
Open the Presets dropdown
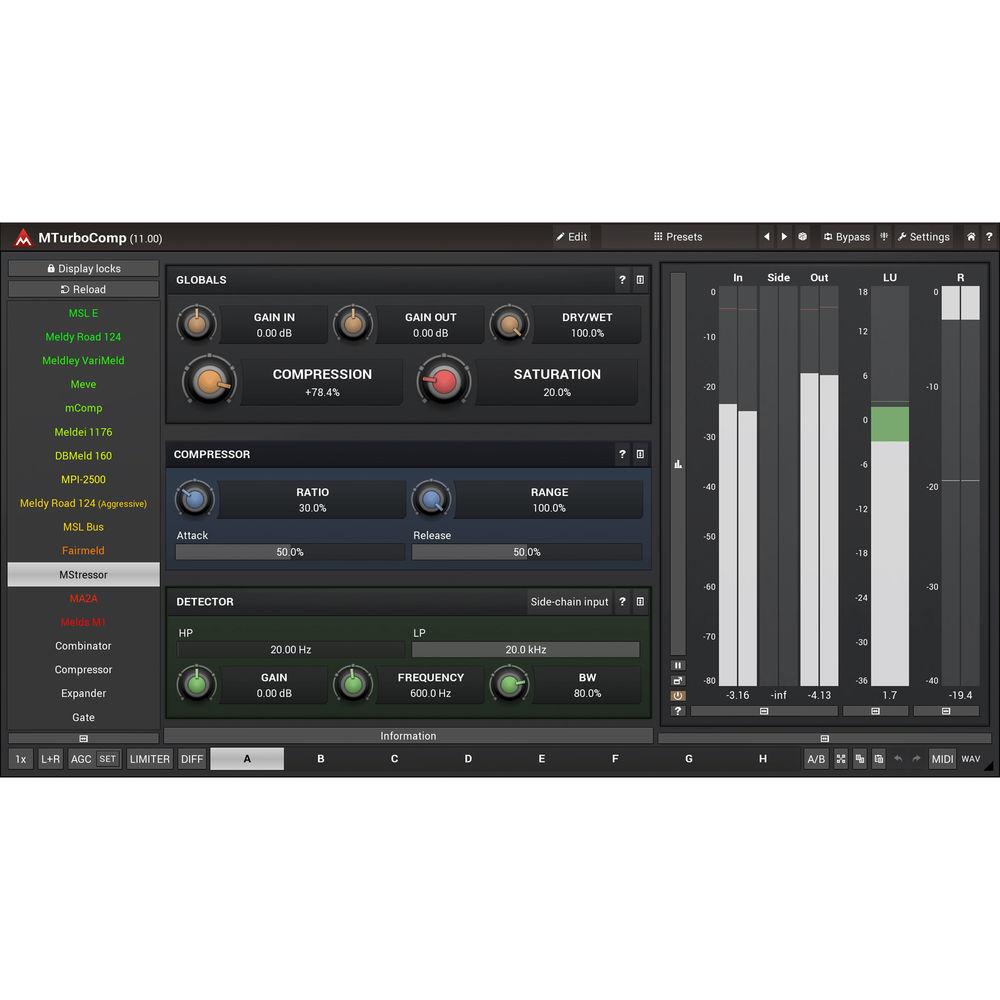(678, 237)
